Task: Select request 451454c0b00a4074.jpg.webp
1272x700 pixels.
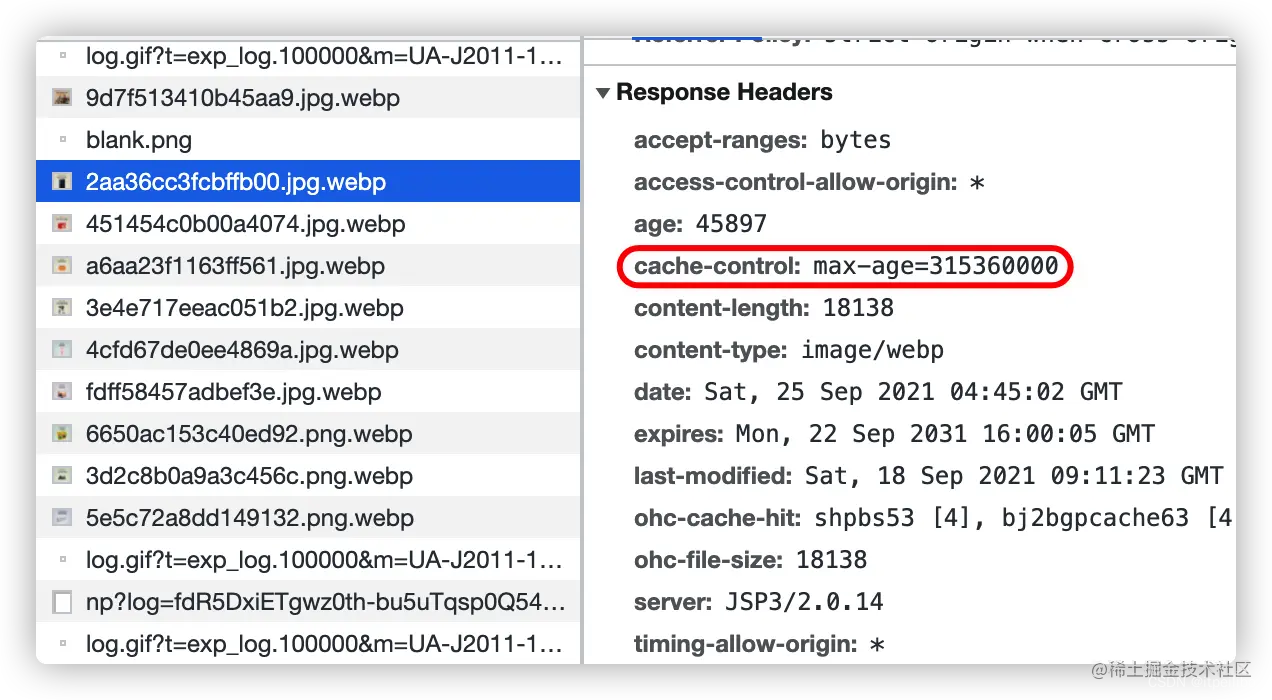Action: [308, 224]
